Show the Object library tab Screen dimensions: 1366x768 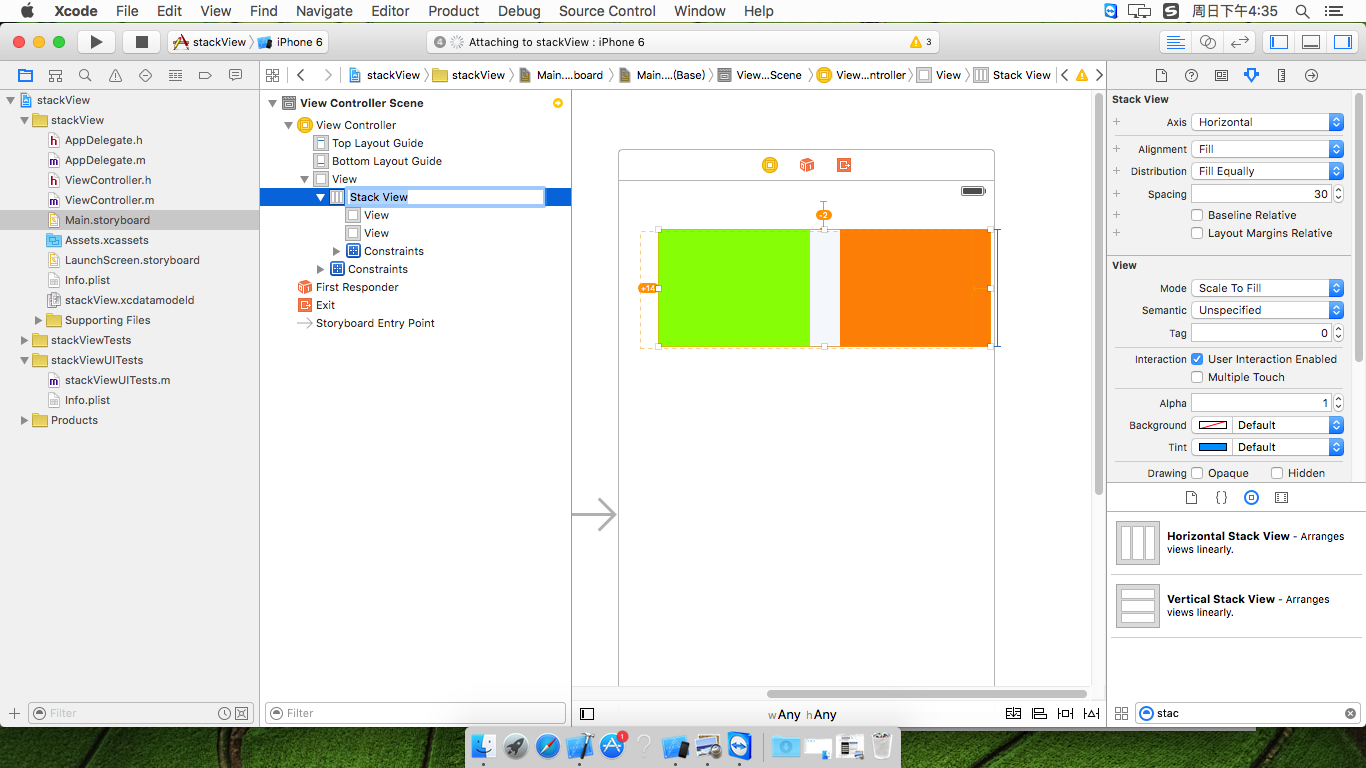[x=1251, y=497]
